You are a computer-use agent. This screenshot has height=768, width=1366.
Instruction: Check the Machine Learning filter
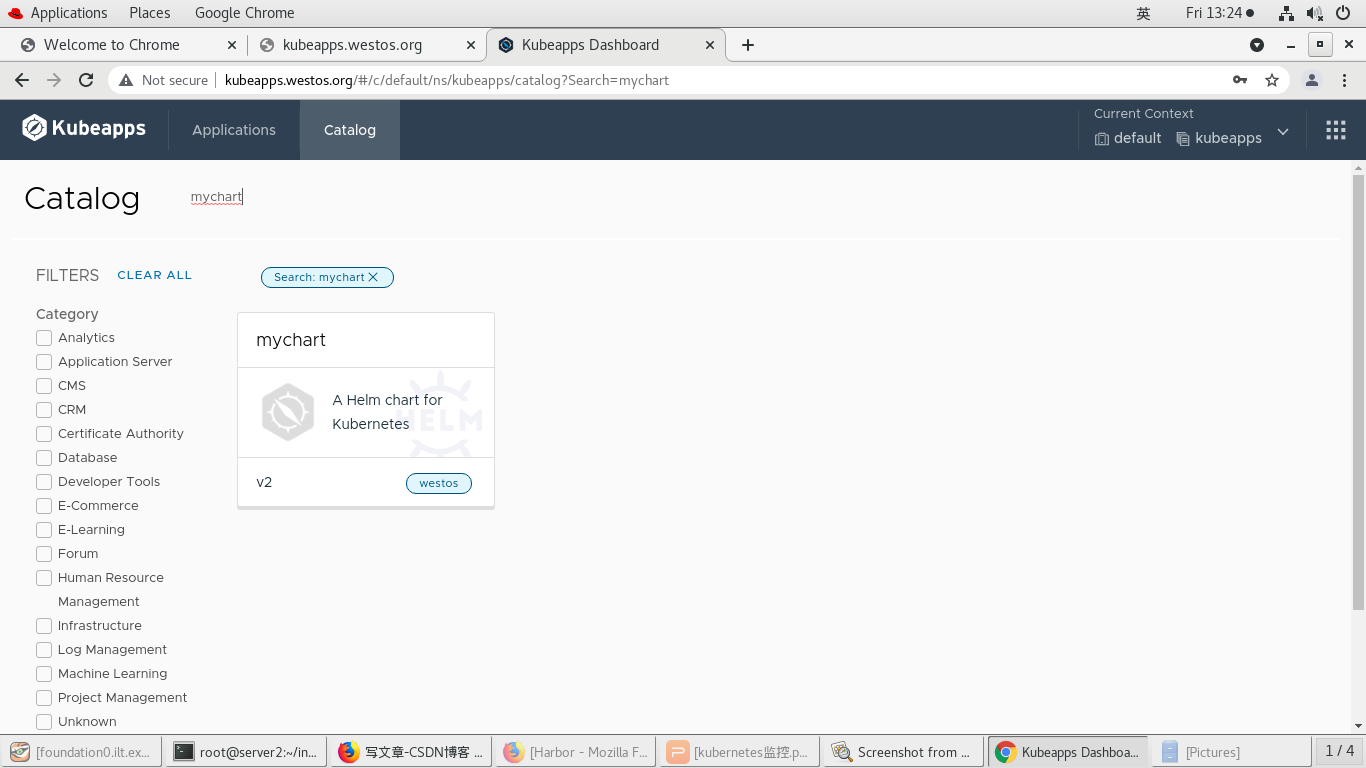tap(44, 674)
